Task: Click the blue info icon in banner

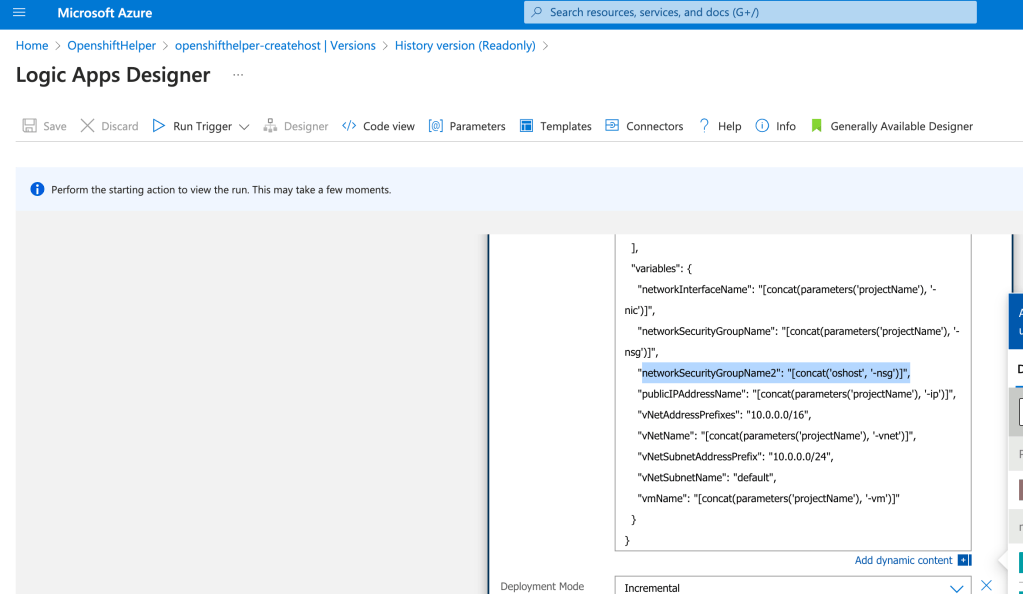Action: click(x=37, y=189)
